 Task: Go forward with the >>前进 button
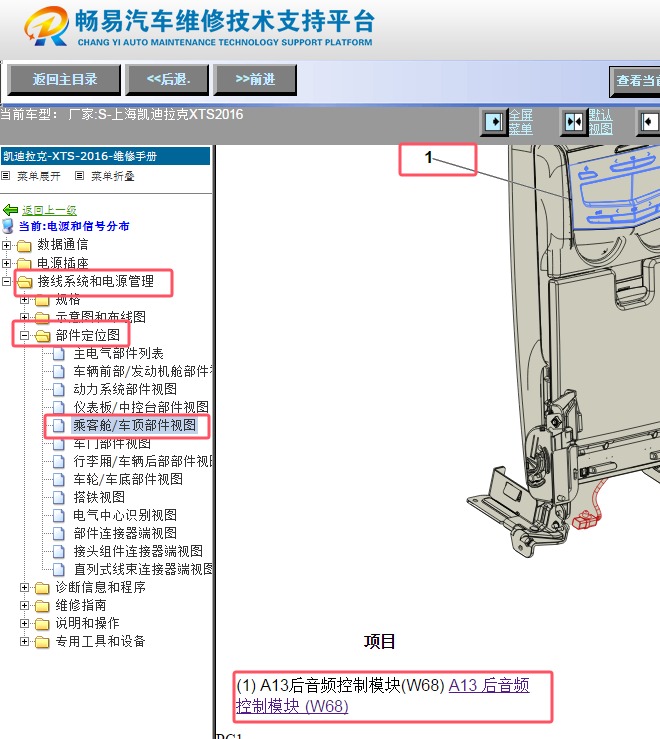tap(255, 79)
